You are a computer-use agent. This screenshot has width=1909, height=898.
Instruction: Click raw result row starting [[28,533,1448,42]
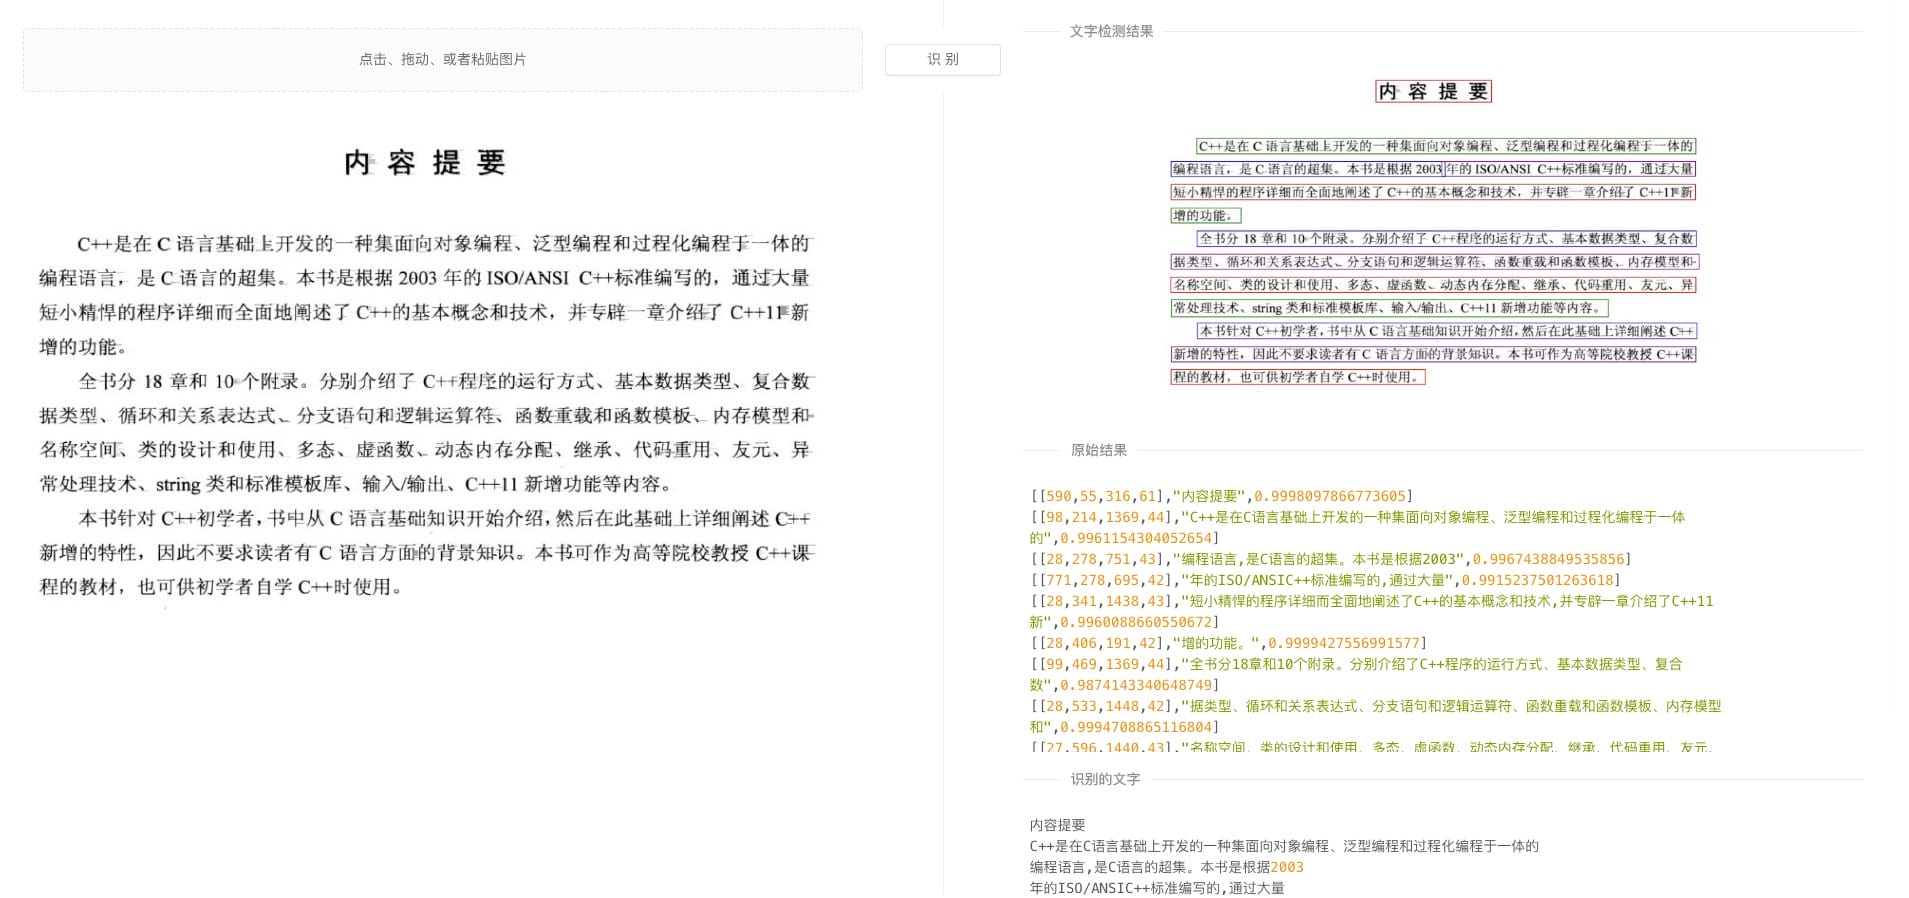(x=1375, y=717)
